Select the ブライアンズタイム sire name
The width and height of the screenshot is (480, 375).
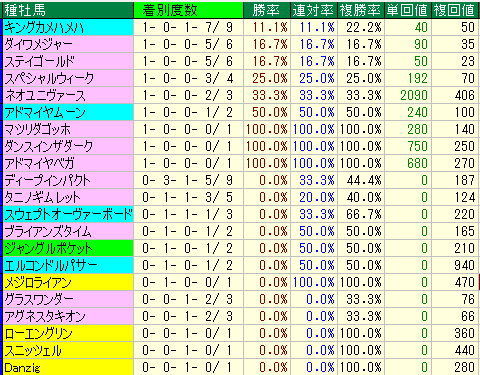(48, 231)
